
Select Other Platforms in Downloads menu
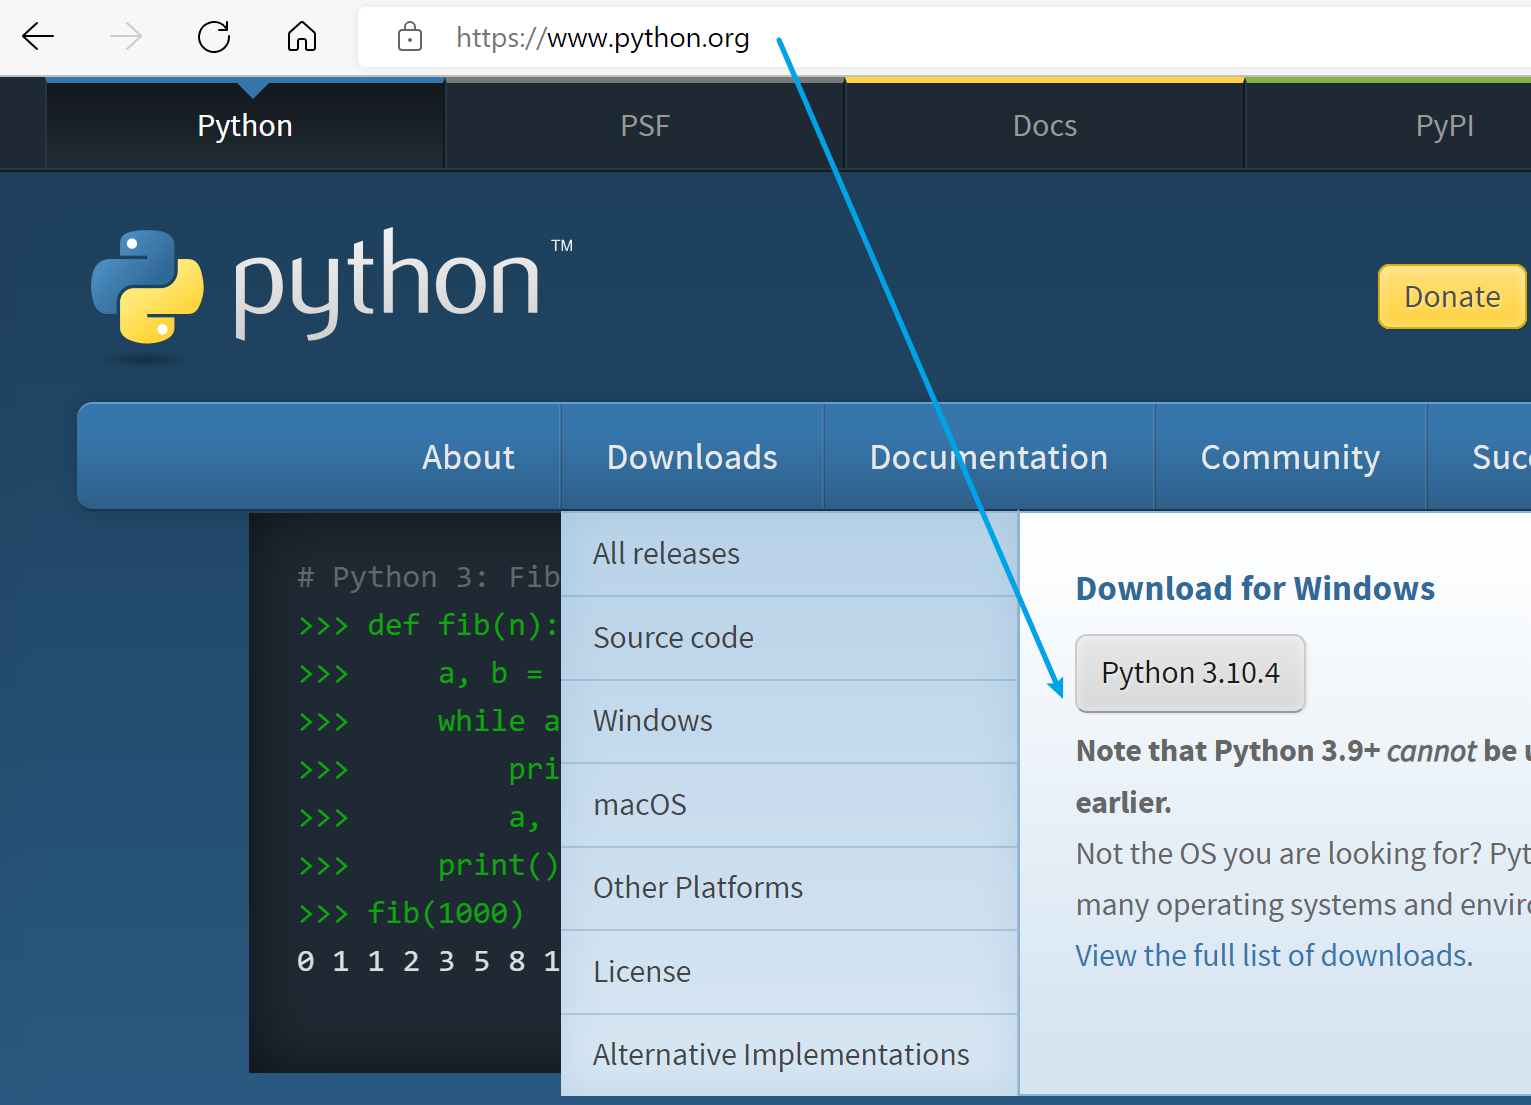(x=789, y=888)
